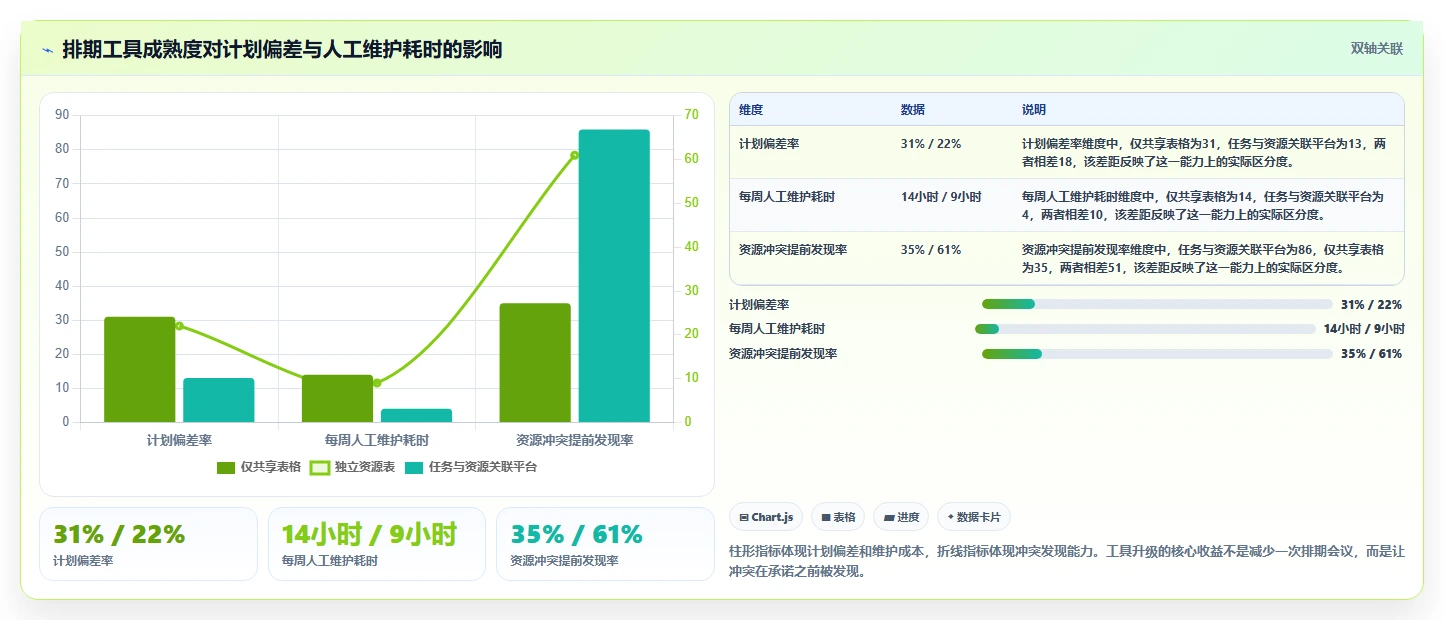Click the paragraph starting 柱形指标体现计划偏差
This screenshot has height=620, width=1444.
(1068, 562)
